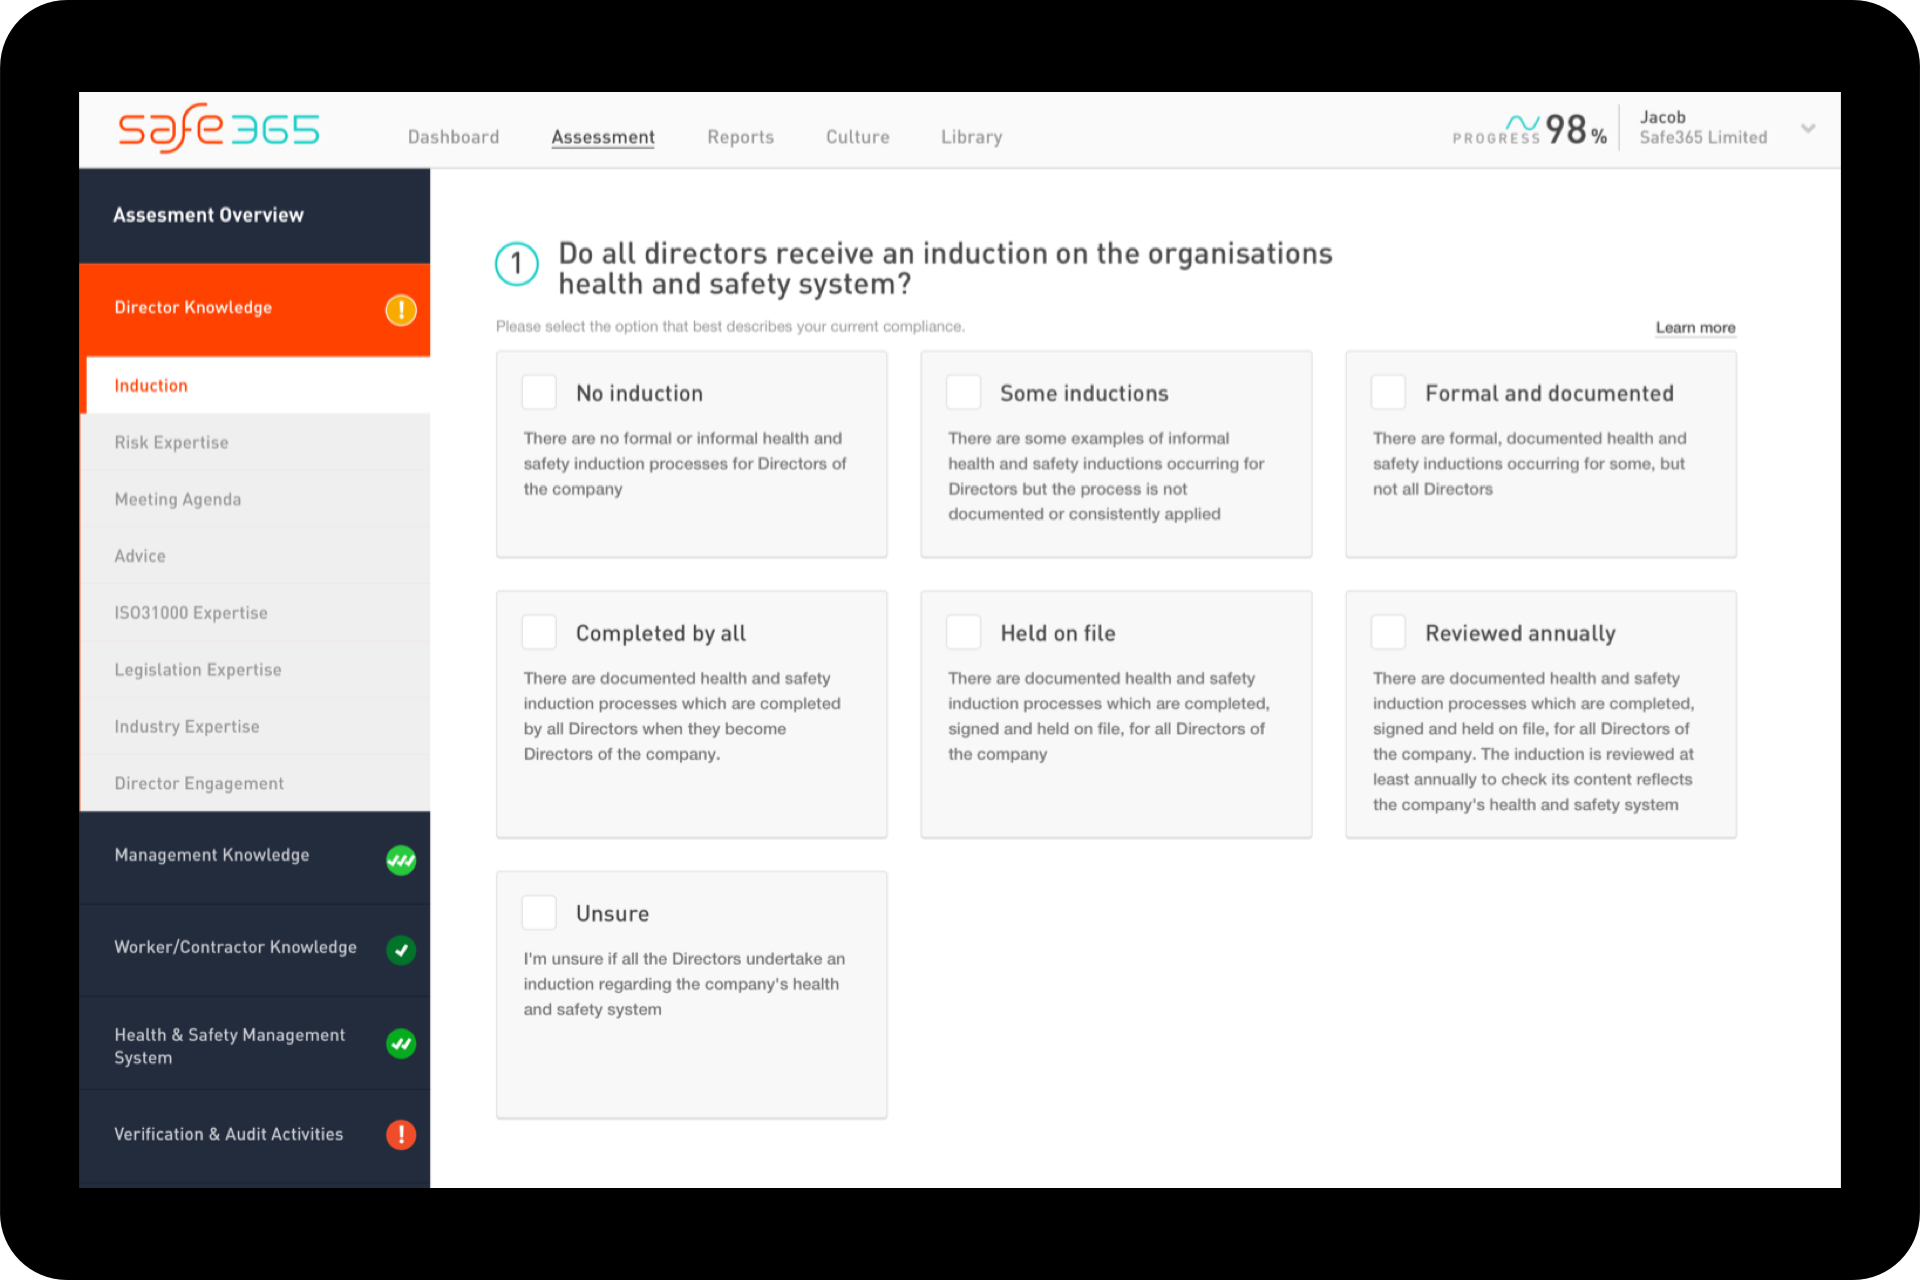This screenshot has width=1920, height=1280.
Task: Check the No induction option
Action: pos(540,392)
